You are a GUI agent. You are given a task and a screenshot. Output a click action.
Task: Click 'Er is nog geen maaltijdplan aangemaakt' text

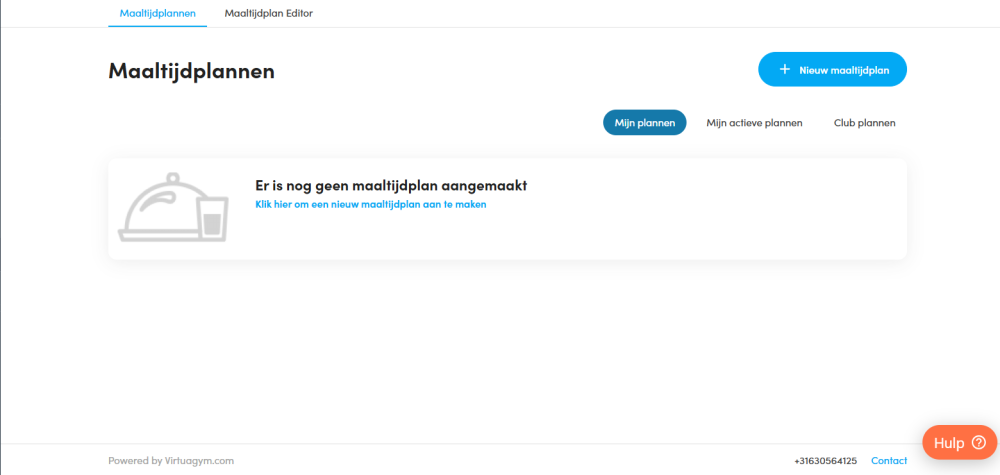click(x=391, y=186)
